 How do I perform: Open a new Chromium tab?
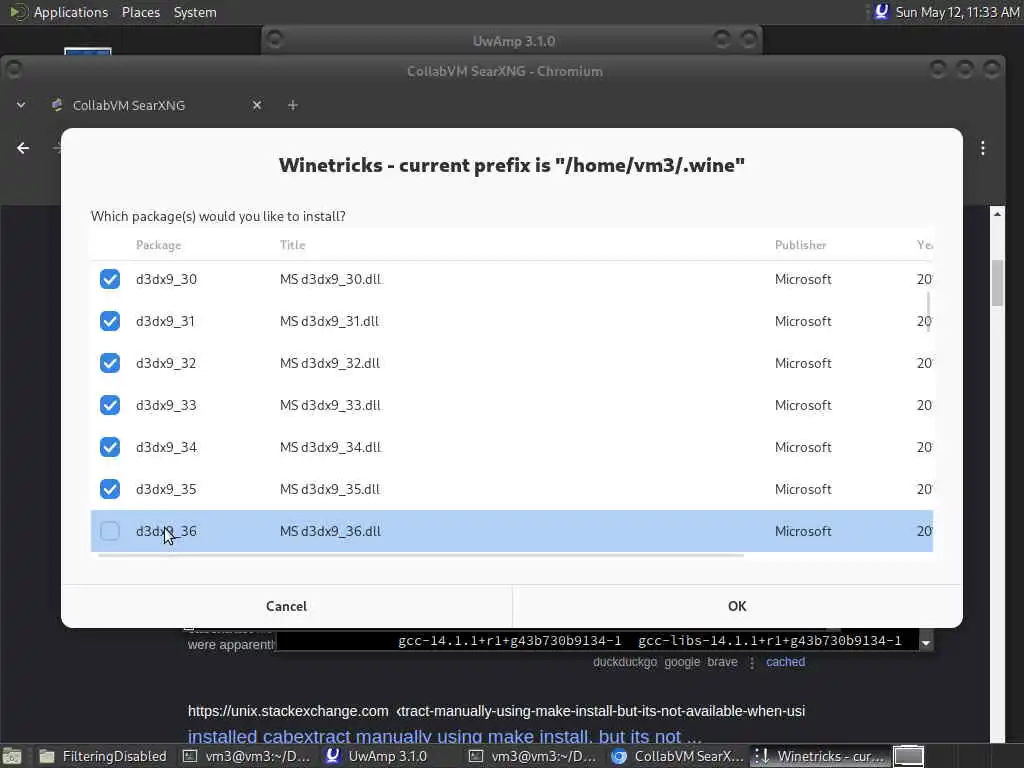(293, 105)
